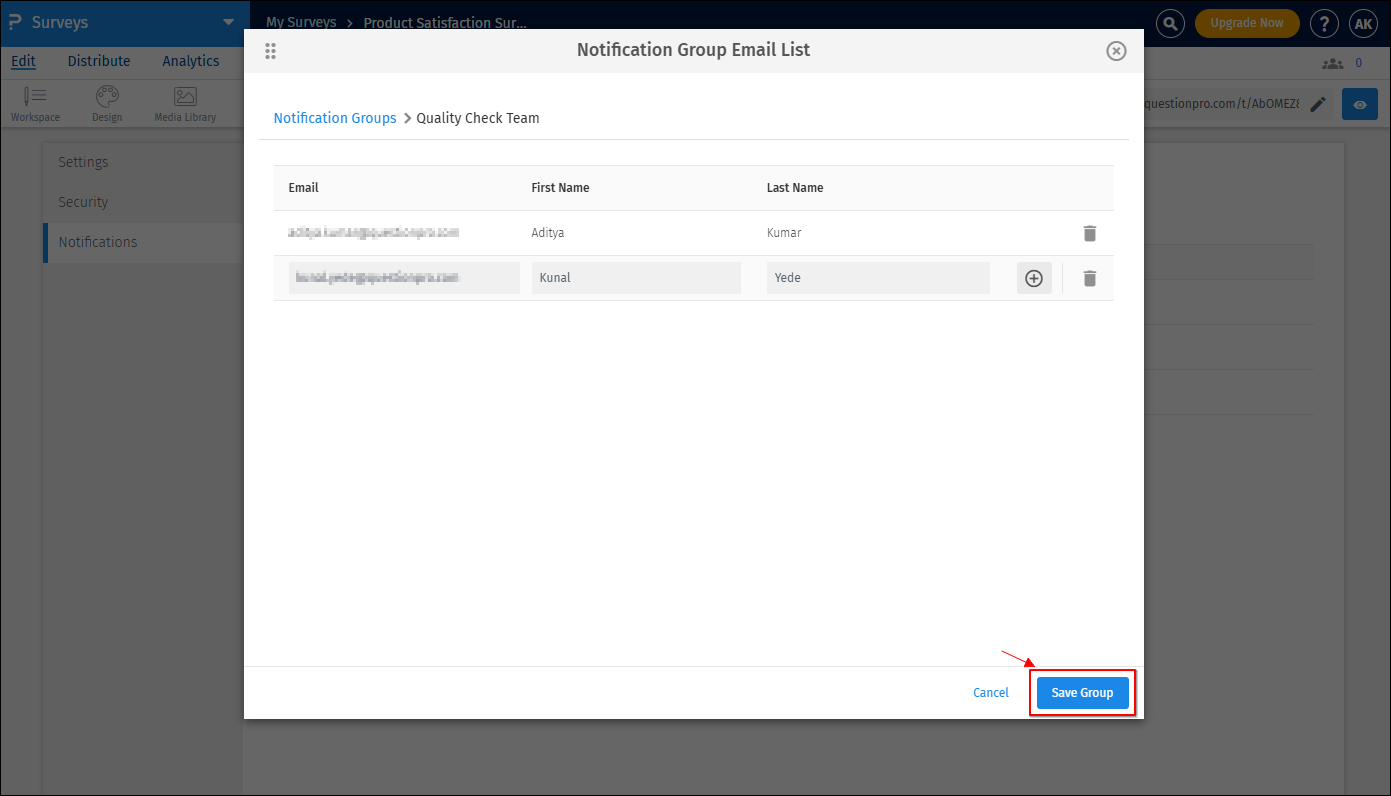The image size is (1391, 796).
Task: Add a new email row with plus icon
Action: [x=1034, y=278]
